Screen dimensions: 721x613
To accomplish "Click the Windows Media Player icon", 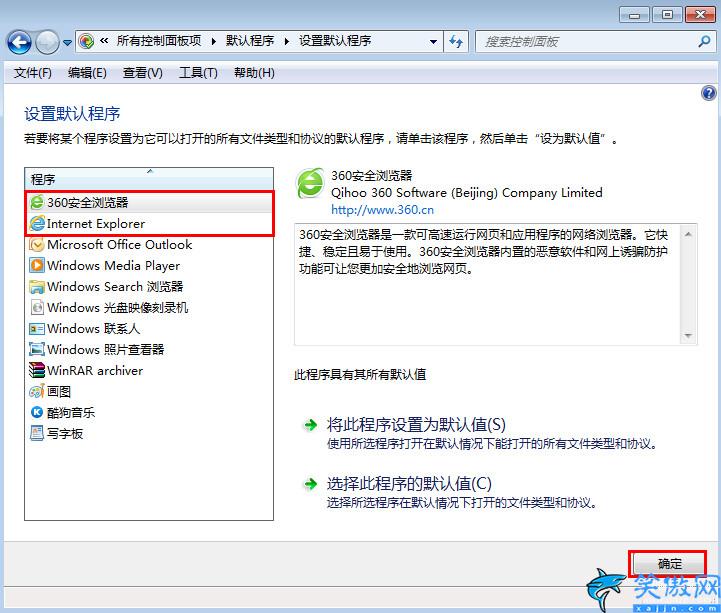I will coord(37,265).
